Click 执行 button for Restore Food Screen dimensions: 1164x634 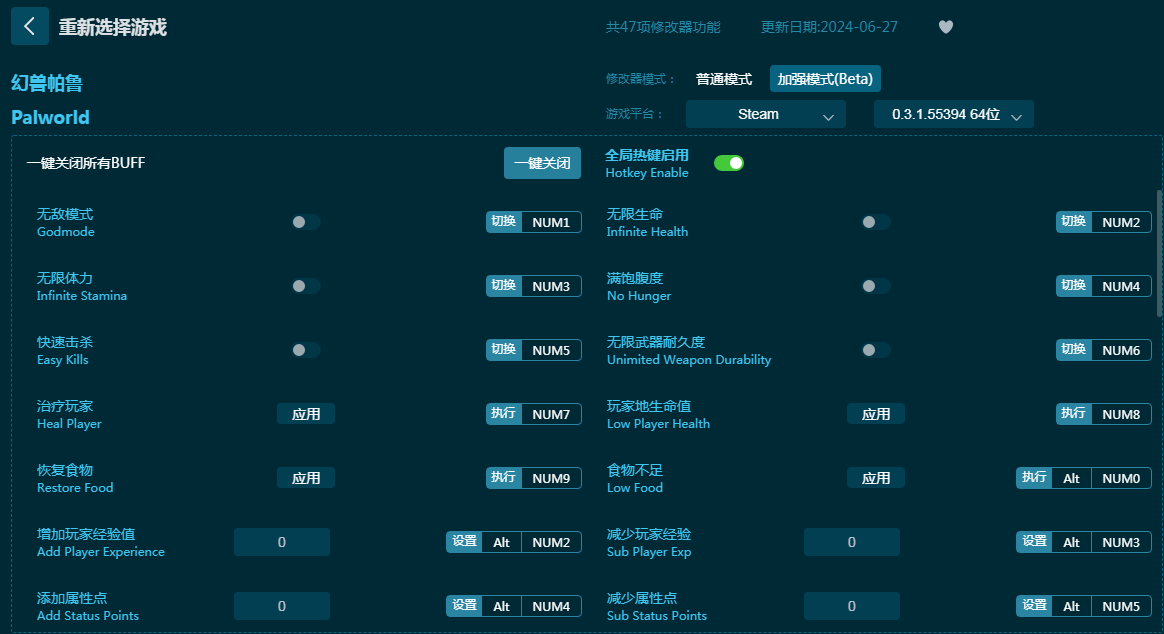[x=503, y=478]
